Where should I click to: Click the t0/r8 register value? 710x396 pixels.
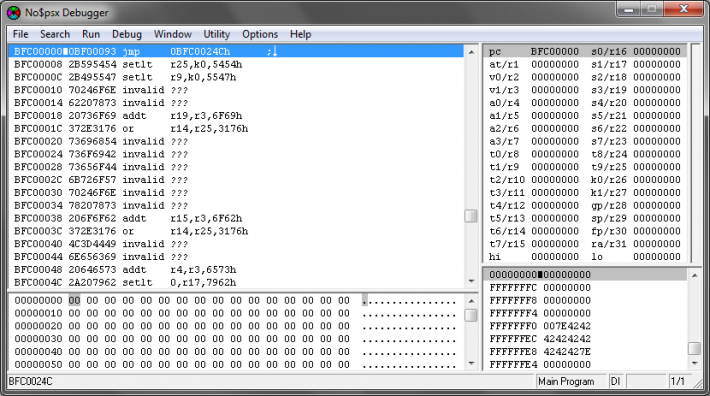(x=555, y=154)
